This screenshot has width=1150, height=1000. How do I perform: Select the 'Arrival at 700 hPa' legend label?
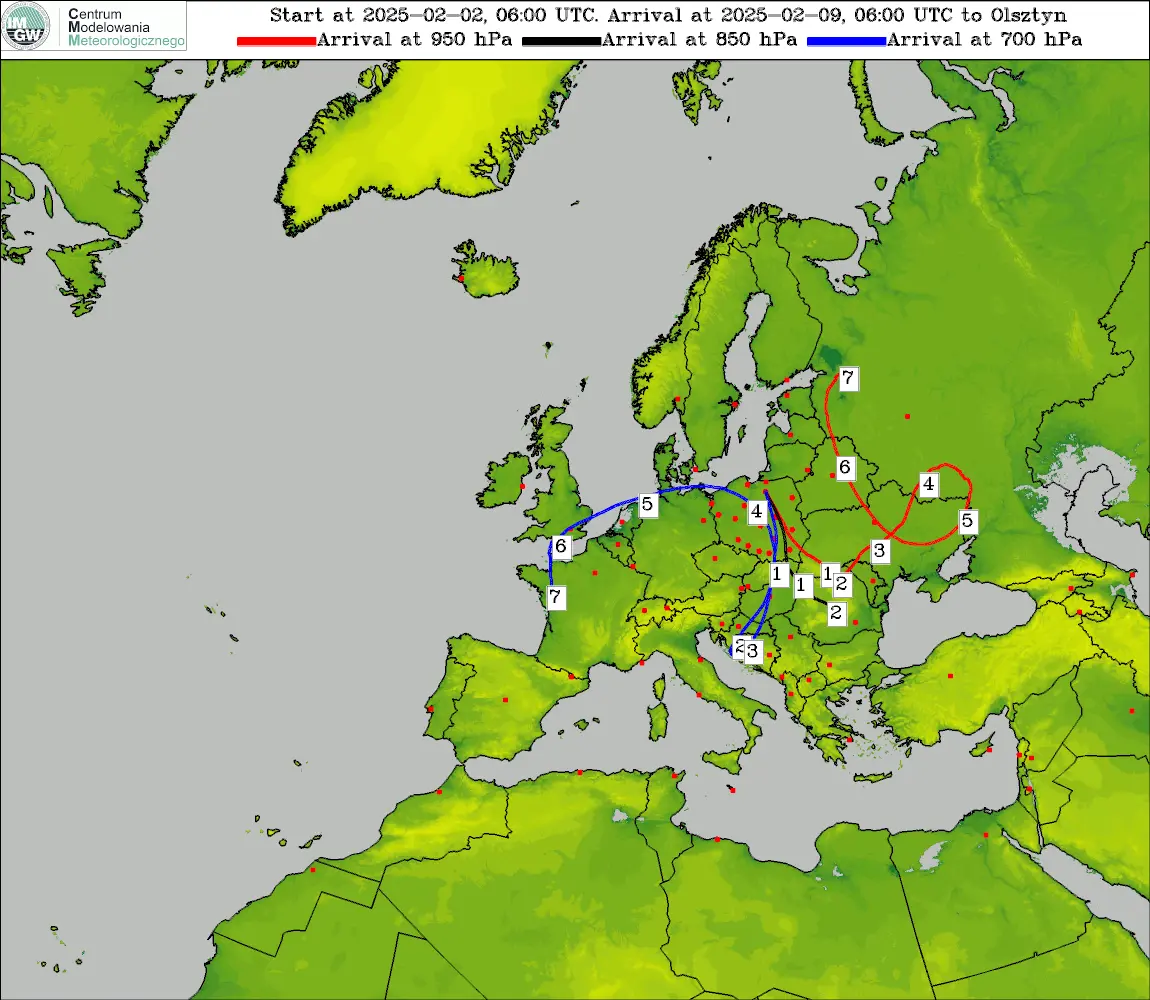pos(984,40)
